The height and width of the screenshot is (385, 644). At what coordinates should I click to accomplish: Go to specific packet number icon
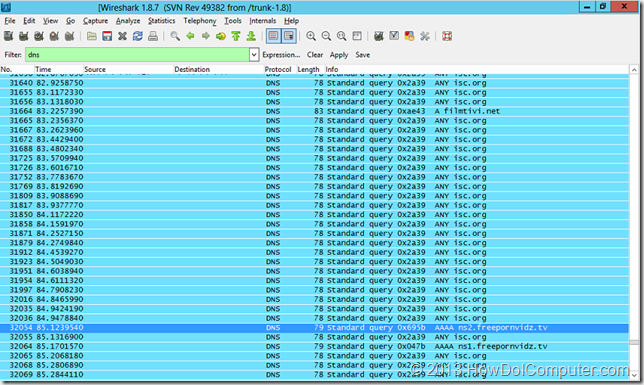pos(221,36)
